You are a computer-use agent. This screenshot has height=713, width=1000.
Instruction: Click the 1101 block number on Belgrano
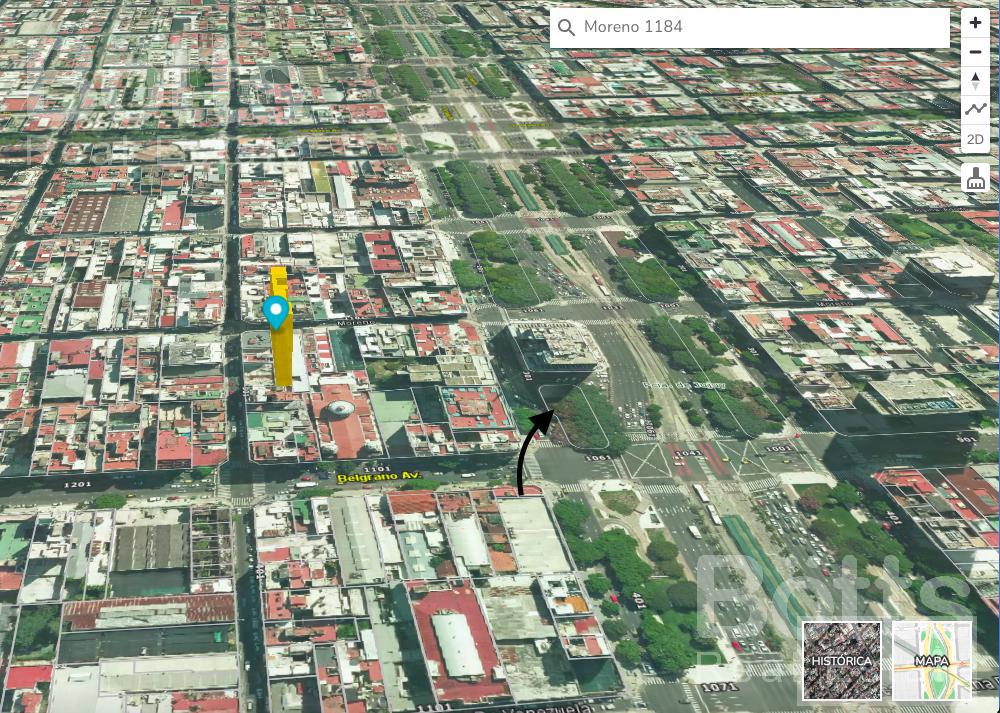click(376, 469)
